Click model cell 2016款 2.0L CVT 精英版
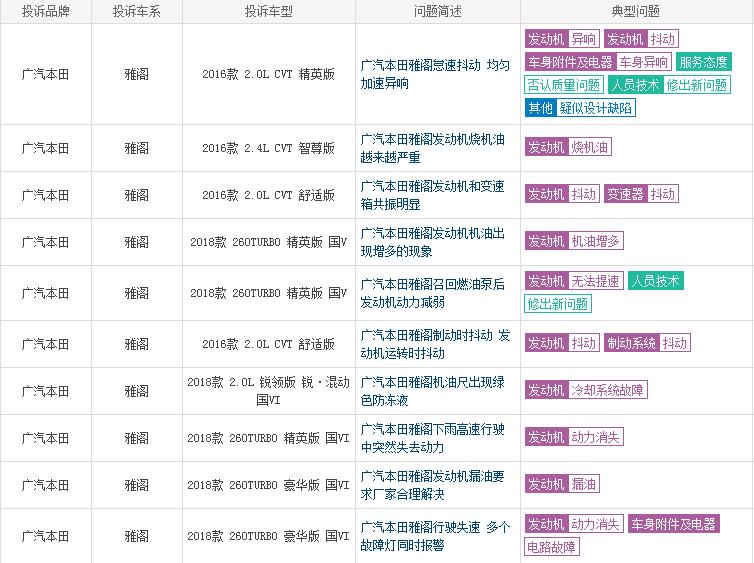Screen dimensions: 754x563 268,74
